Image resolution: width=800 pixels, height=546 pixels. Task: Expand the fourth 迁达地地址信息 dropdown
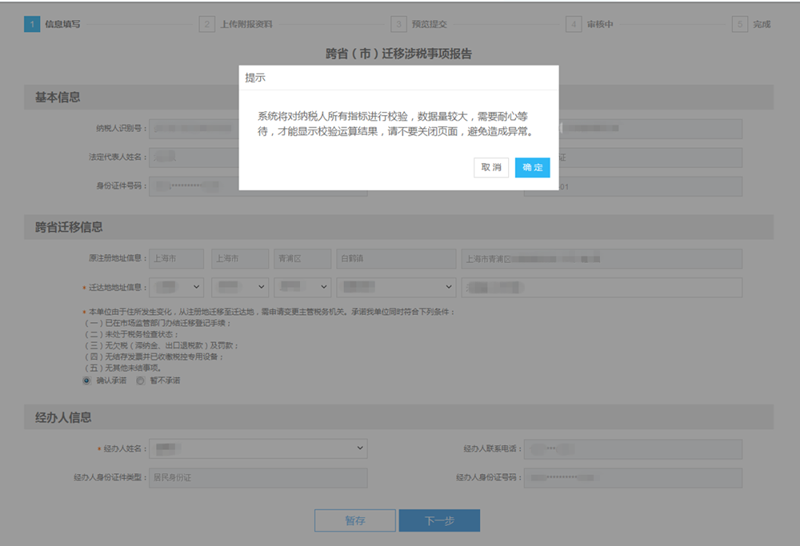tap(395, 288)
